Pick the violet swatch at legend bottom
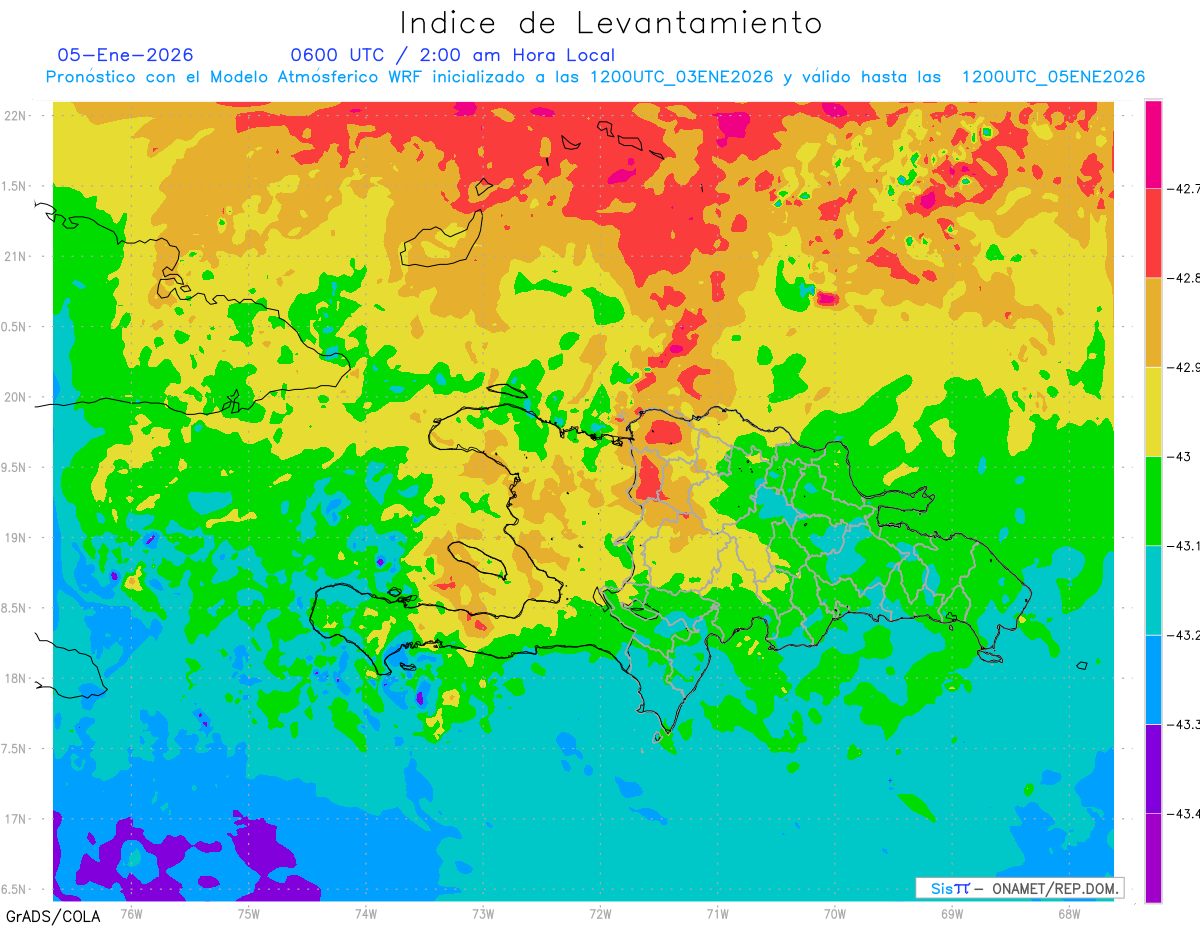The width and height of the screenshot is (1200, 927). (1153, 857)
